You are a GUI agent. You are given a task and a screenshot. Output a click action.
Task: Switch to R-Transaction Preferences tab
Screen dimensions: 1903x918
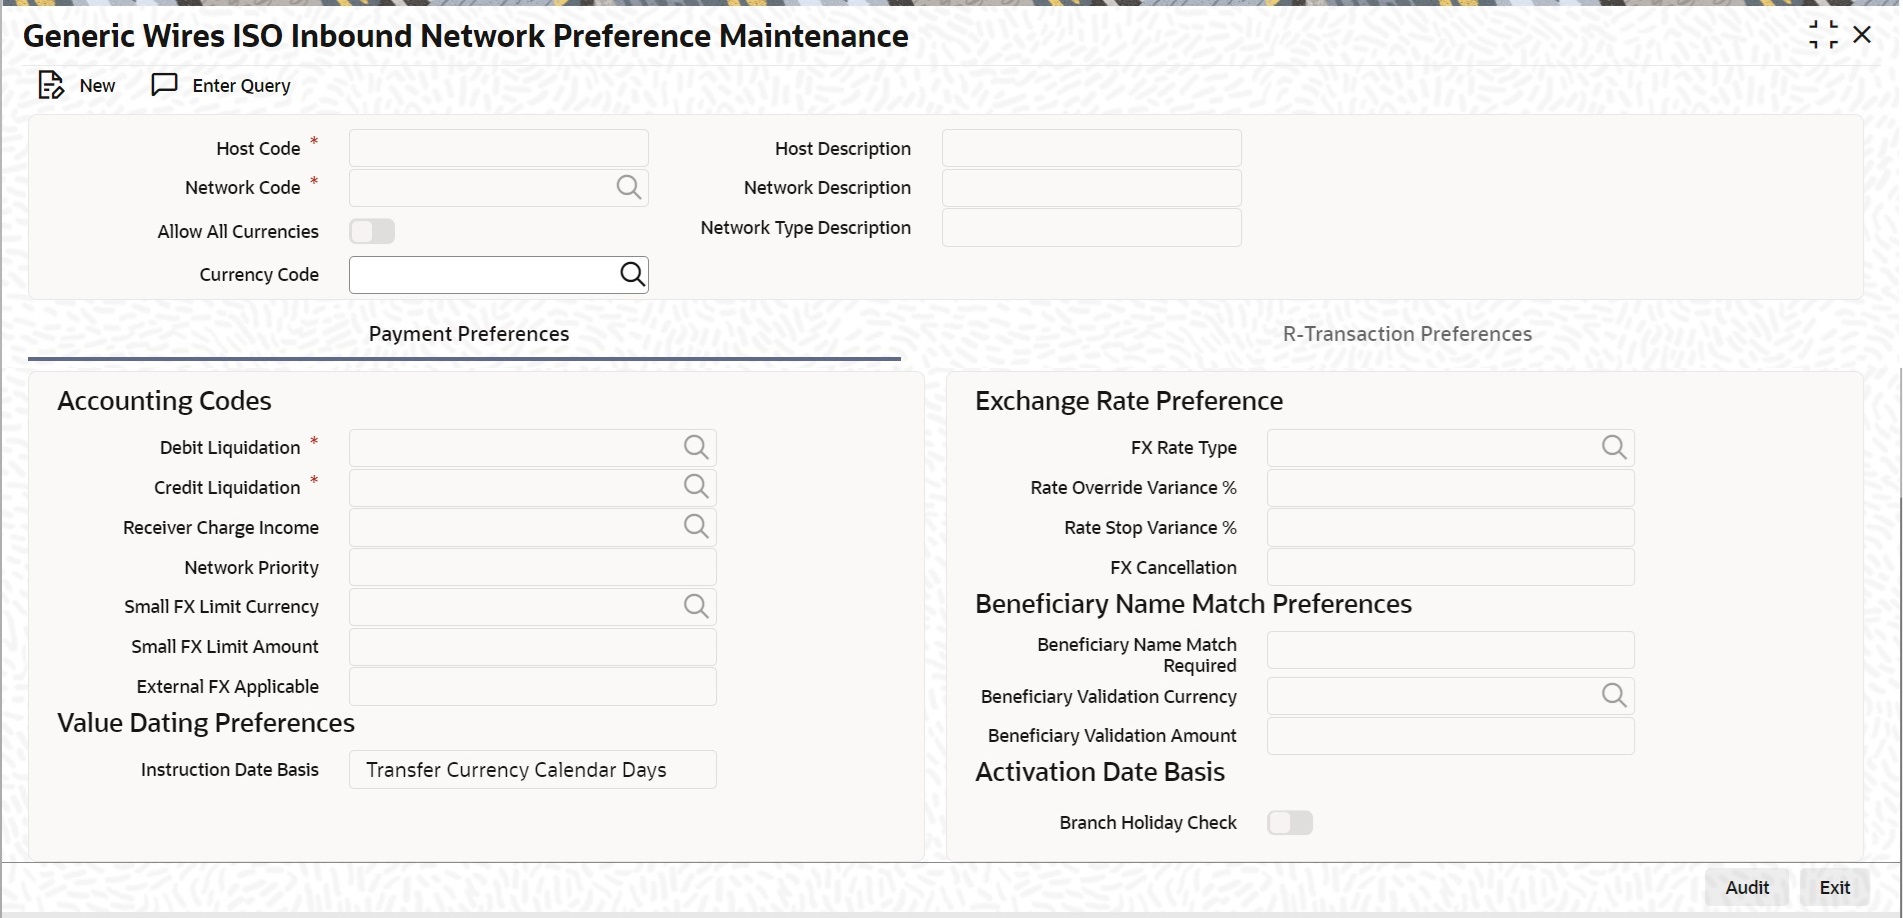(x=1407, y=334)
